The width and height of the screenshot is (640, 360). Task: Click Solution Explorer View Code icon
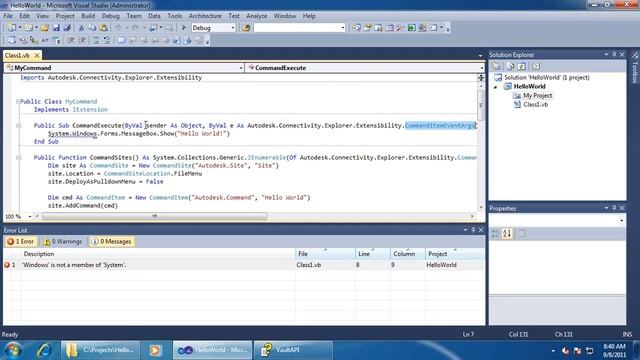pos(536,66)
